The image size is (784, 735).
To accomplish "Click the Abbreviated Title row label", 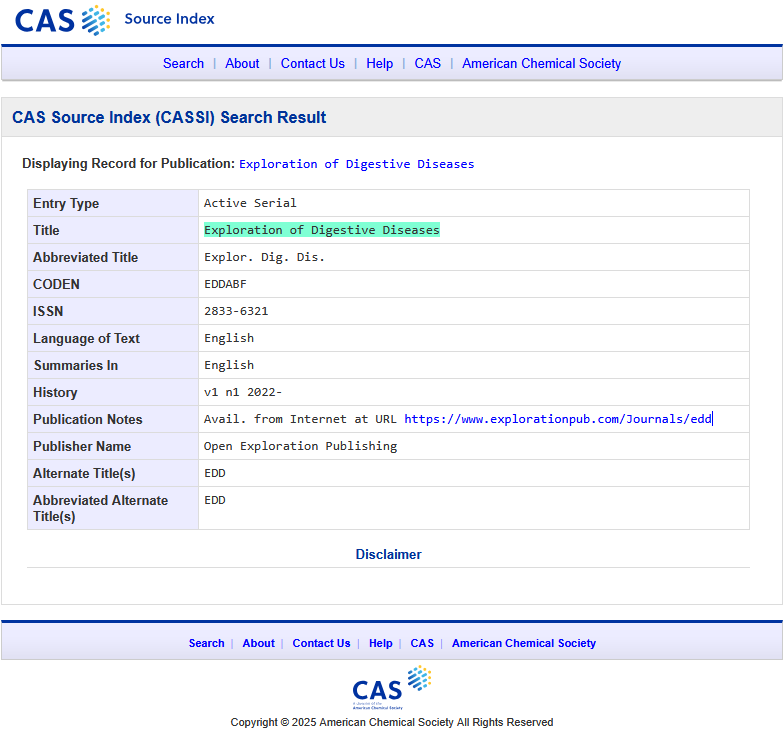I will point(86,258).
